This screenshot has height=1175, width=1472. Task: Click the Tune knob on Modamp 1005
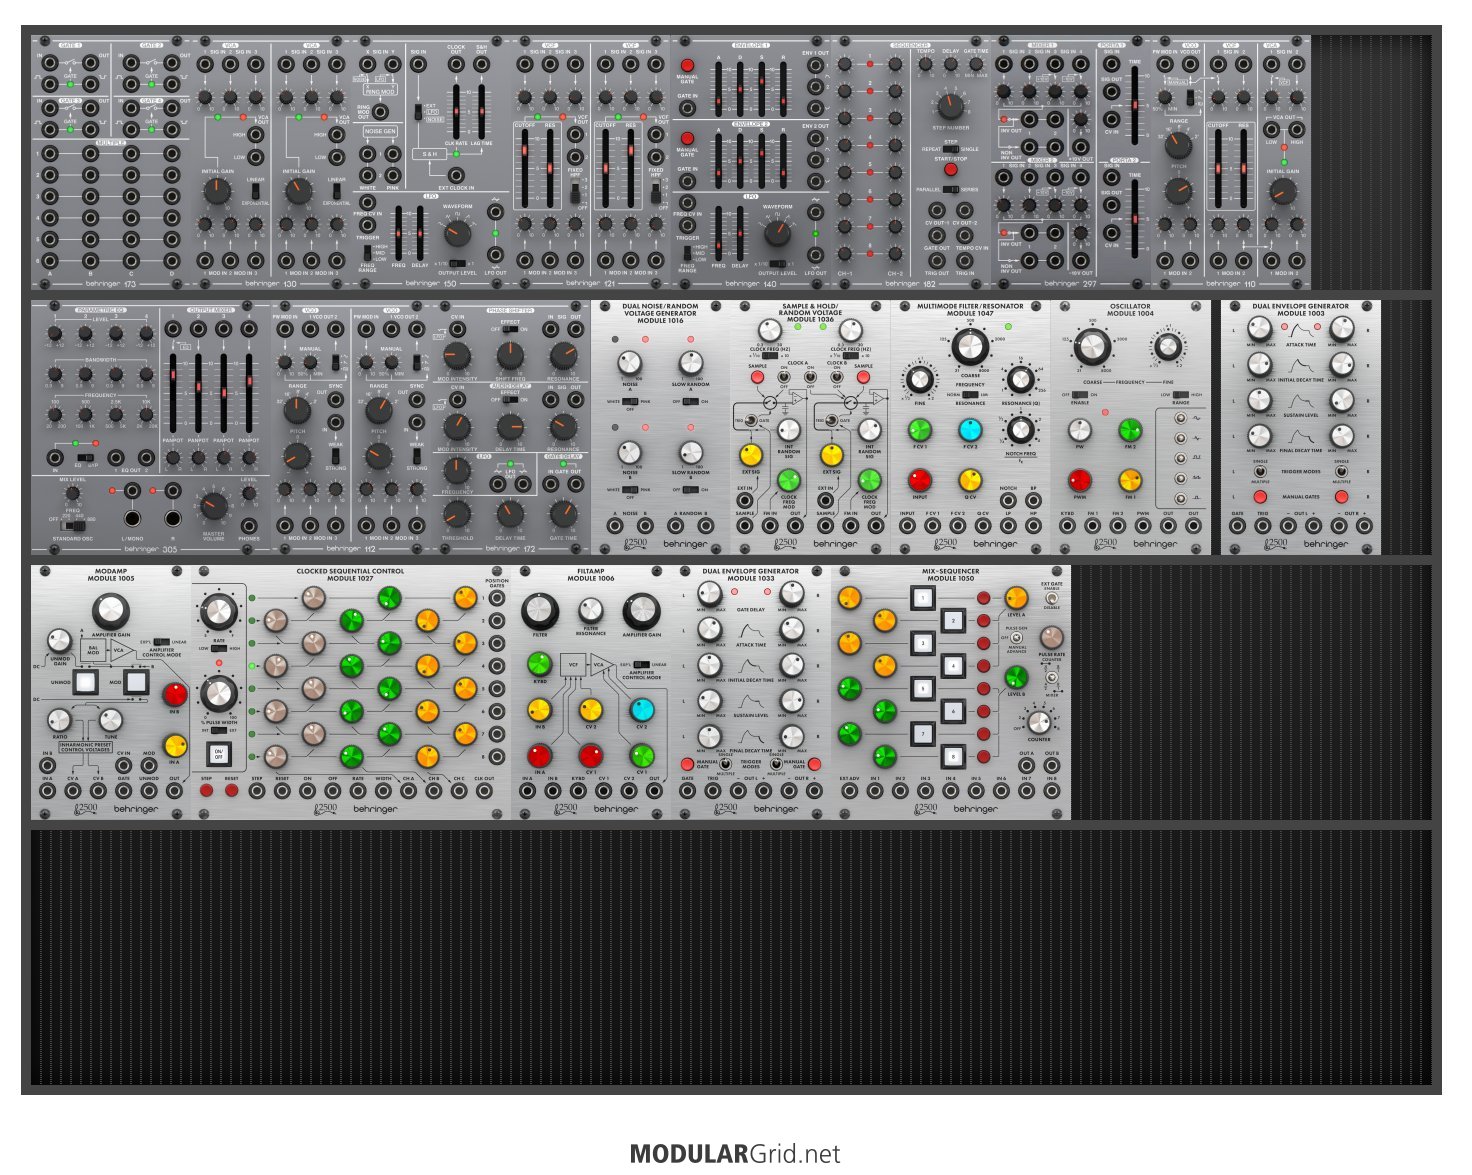[111, 720]
